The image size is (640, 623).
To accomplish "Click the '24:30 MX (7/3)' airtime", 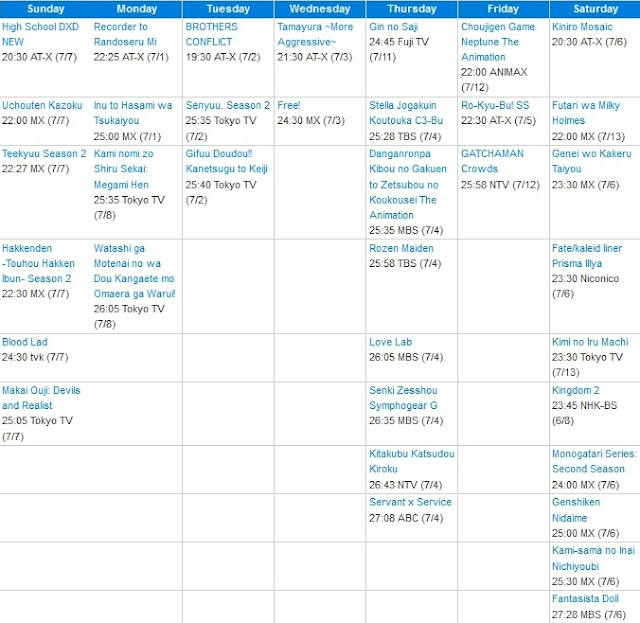I will pyautogui.click(x=311, y=121).
